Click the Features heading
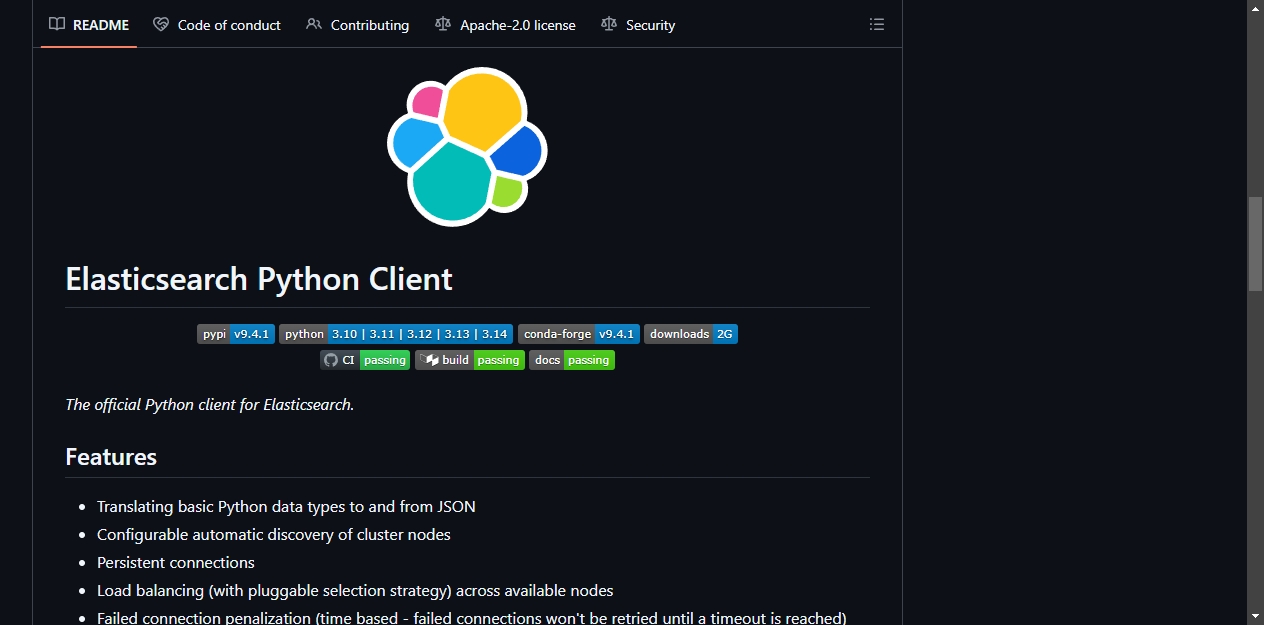 point(111,457)
